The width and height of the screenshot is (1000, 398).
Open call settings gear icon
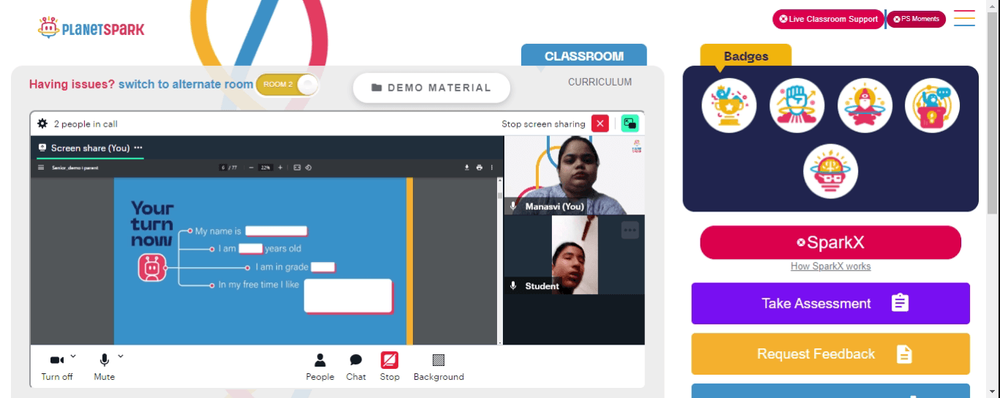(x=43, y=124)
